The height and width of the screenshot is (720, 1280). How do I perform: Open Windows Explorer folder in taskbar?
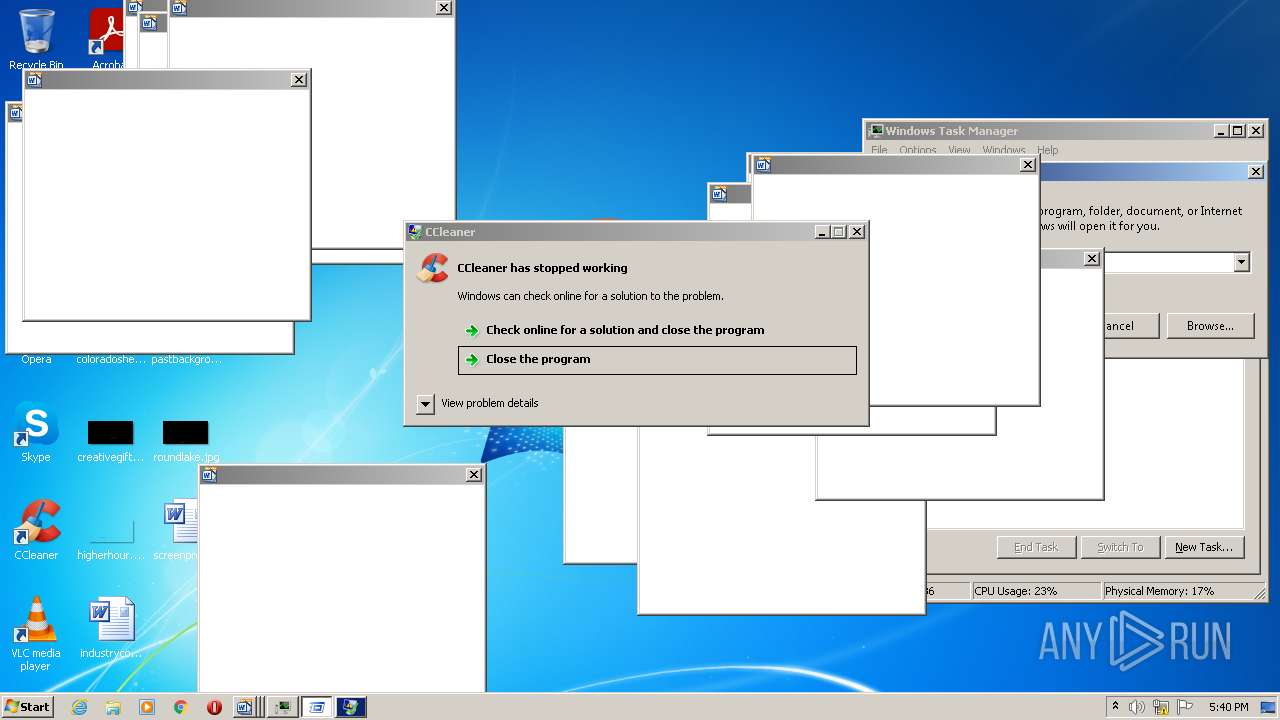(x=113, y=707)
